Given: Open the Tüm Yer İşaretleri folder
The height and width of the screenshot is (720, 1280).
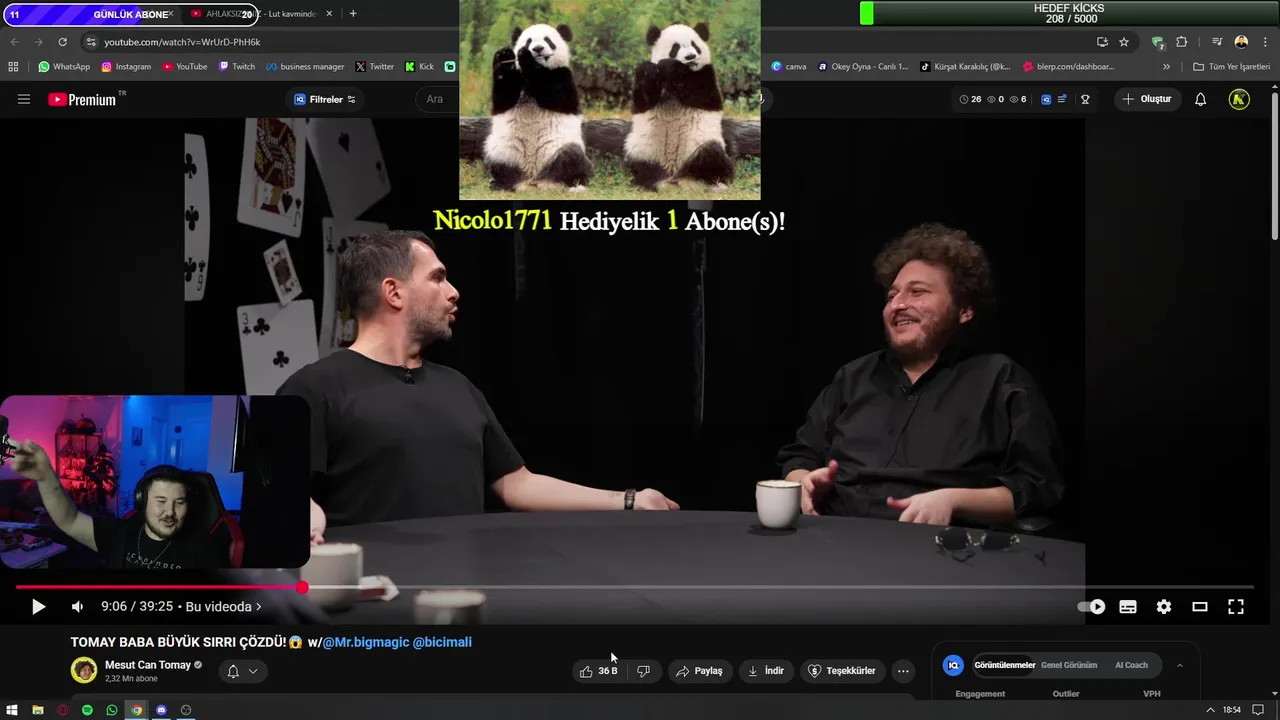Looking at the screenshot, I should click(1231, 67).
